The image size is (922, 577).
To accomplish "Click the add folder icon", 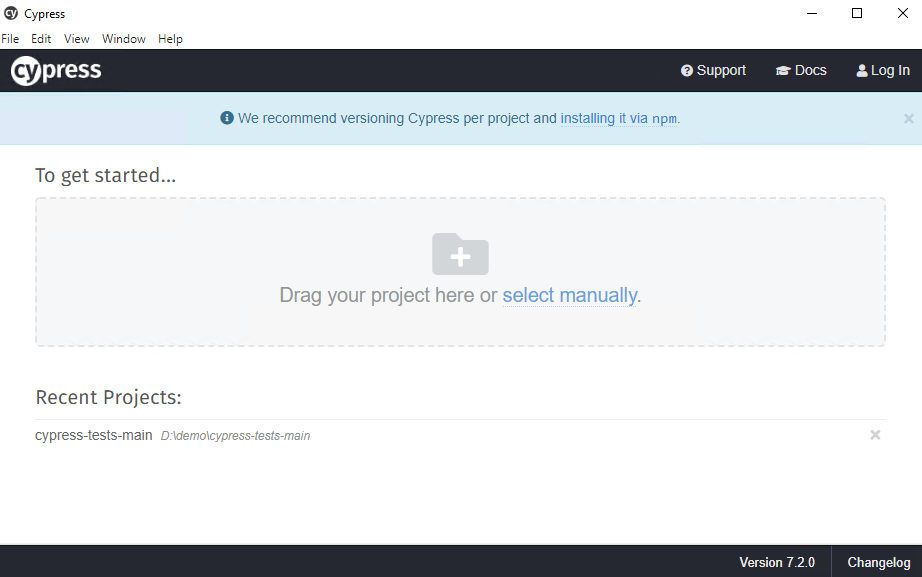I will click(460, 254).
